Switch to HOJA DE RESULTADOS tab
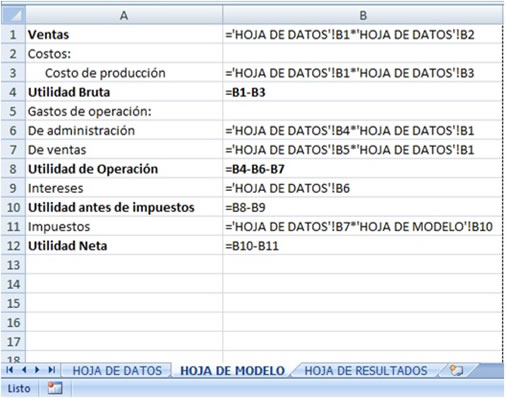This screenshot has width=506, height=398. [366, 371]
